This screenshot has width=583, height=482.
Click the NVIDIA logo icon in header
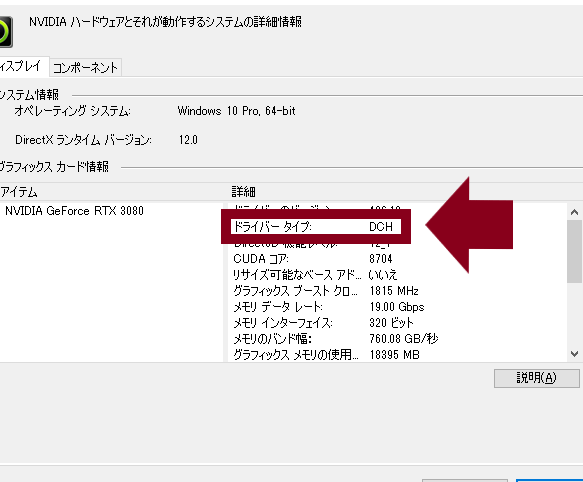5,32
